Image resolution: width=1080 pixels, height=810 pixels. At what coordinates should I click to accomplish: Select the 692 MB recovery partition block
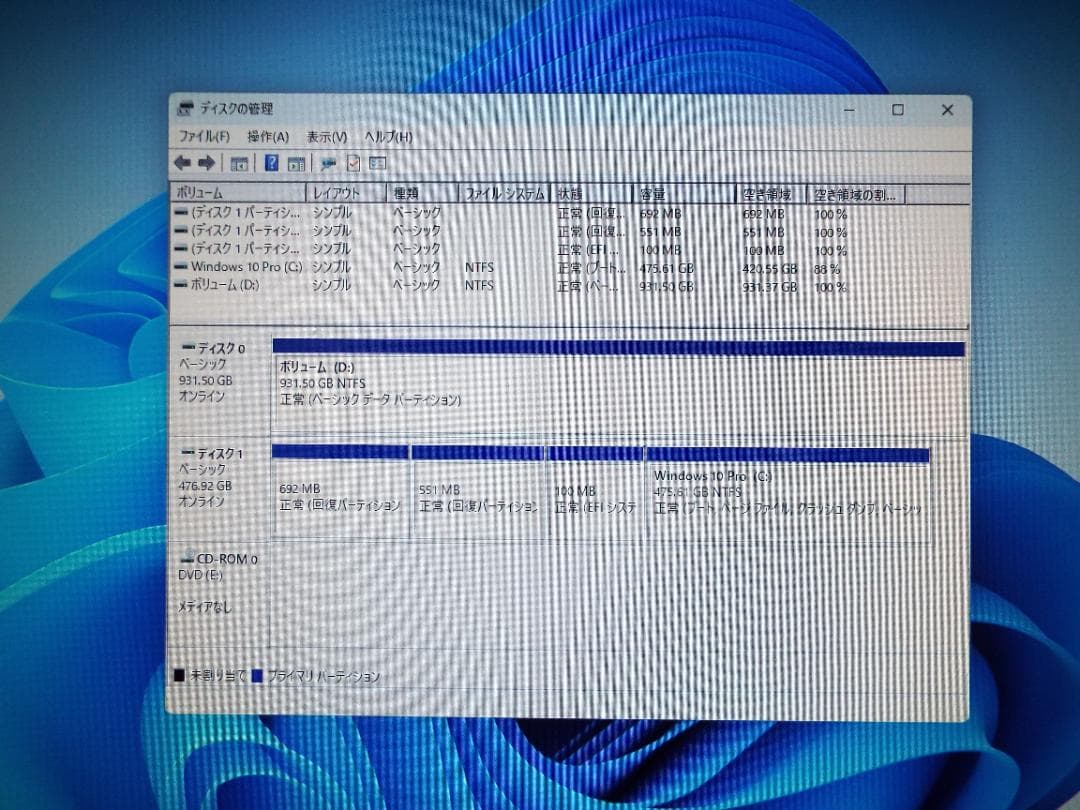click(x=340, y=491)
